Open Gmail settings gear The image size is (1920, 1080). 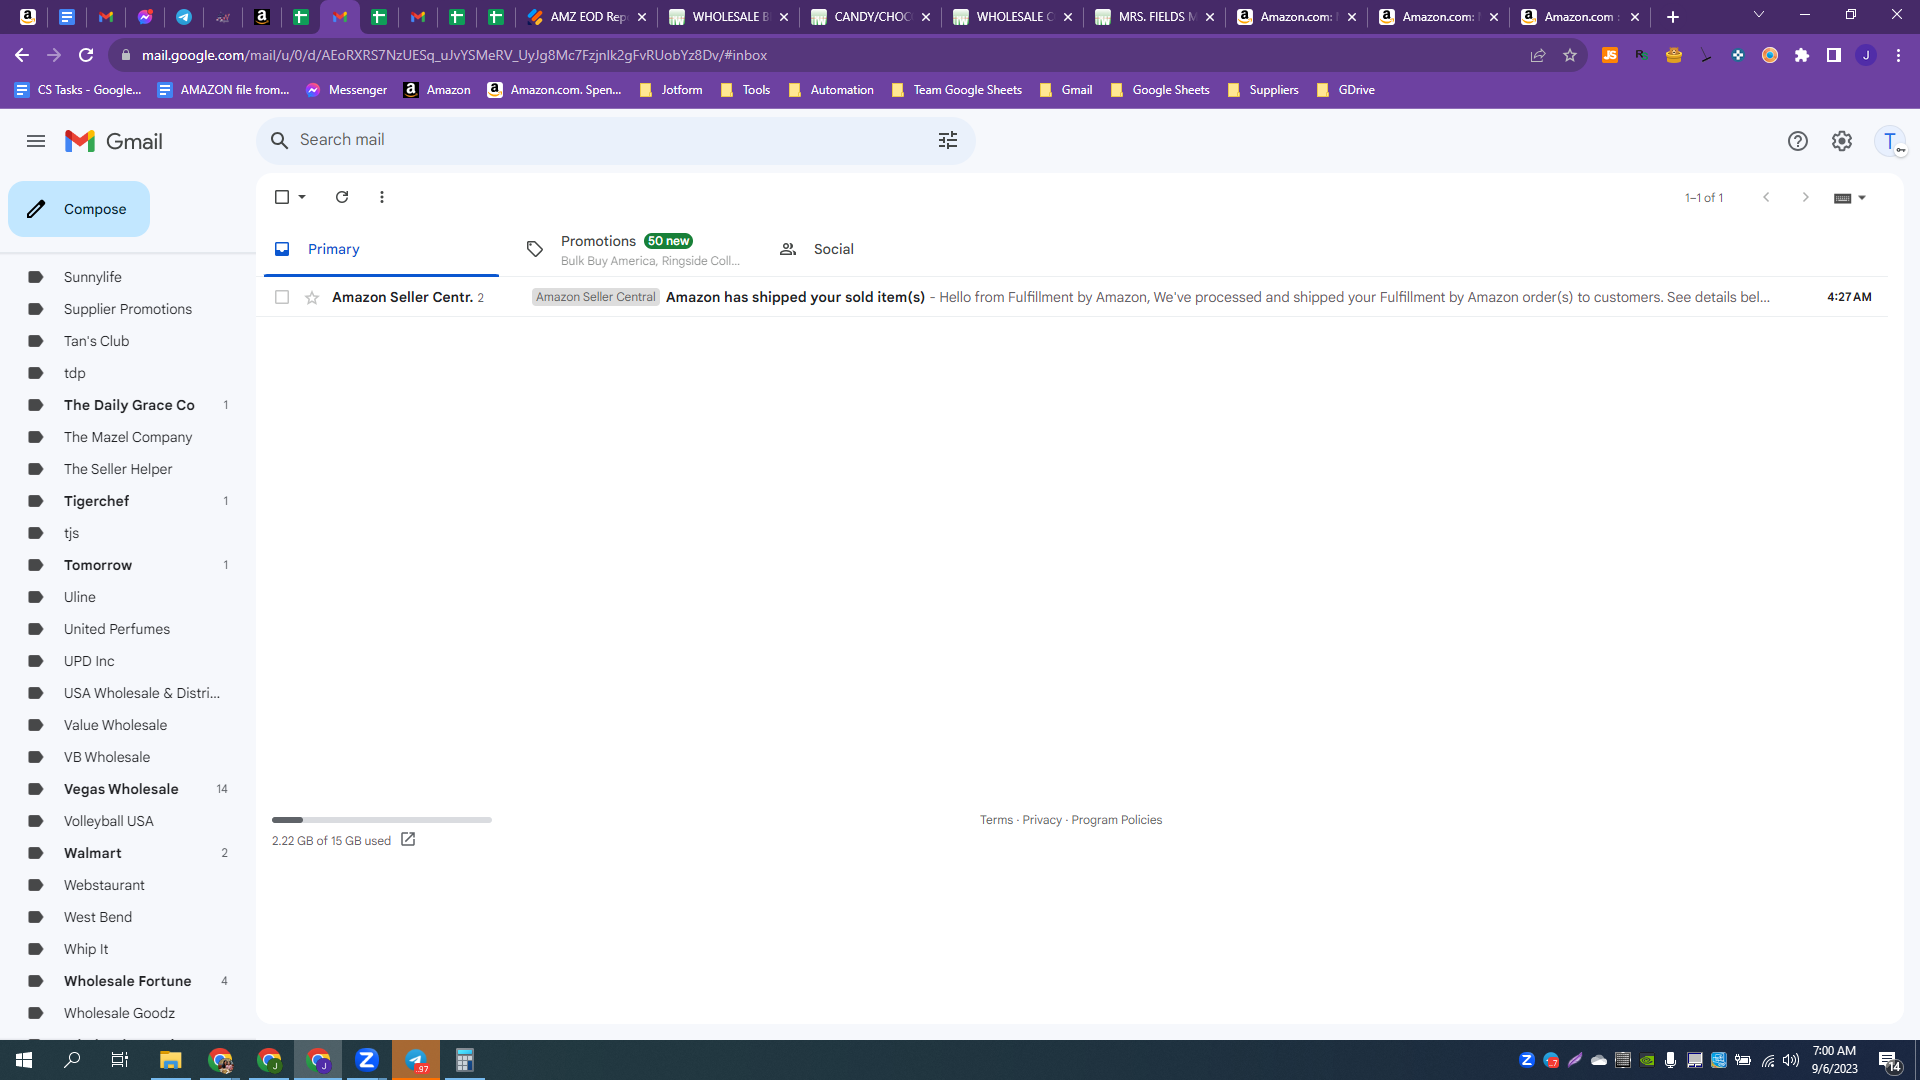coord(1842,141)
